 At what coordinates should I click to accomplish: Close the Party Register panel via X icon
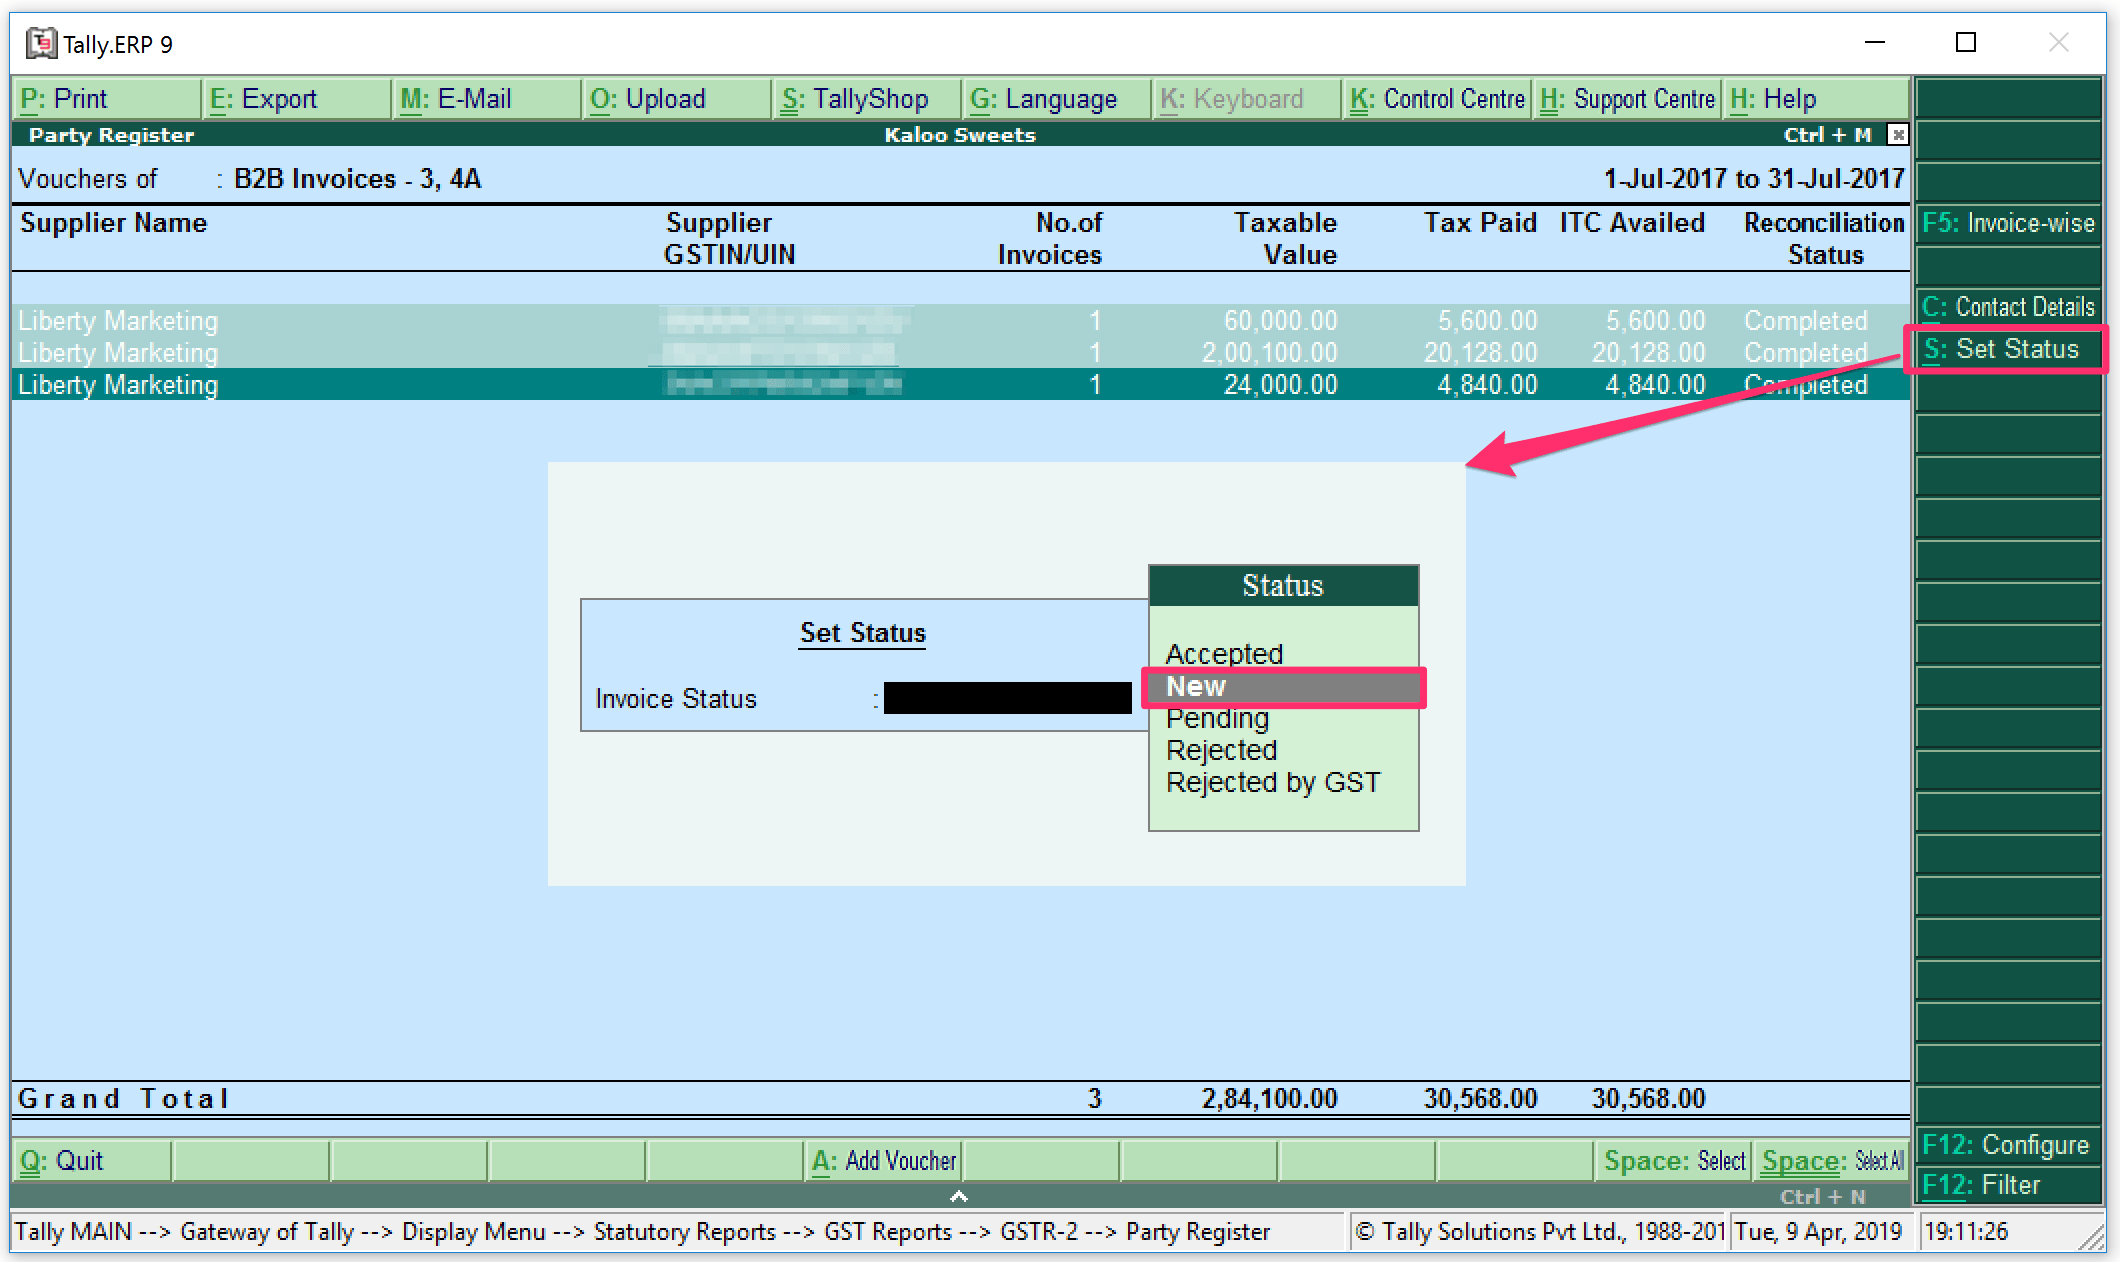click(1897, 135)
